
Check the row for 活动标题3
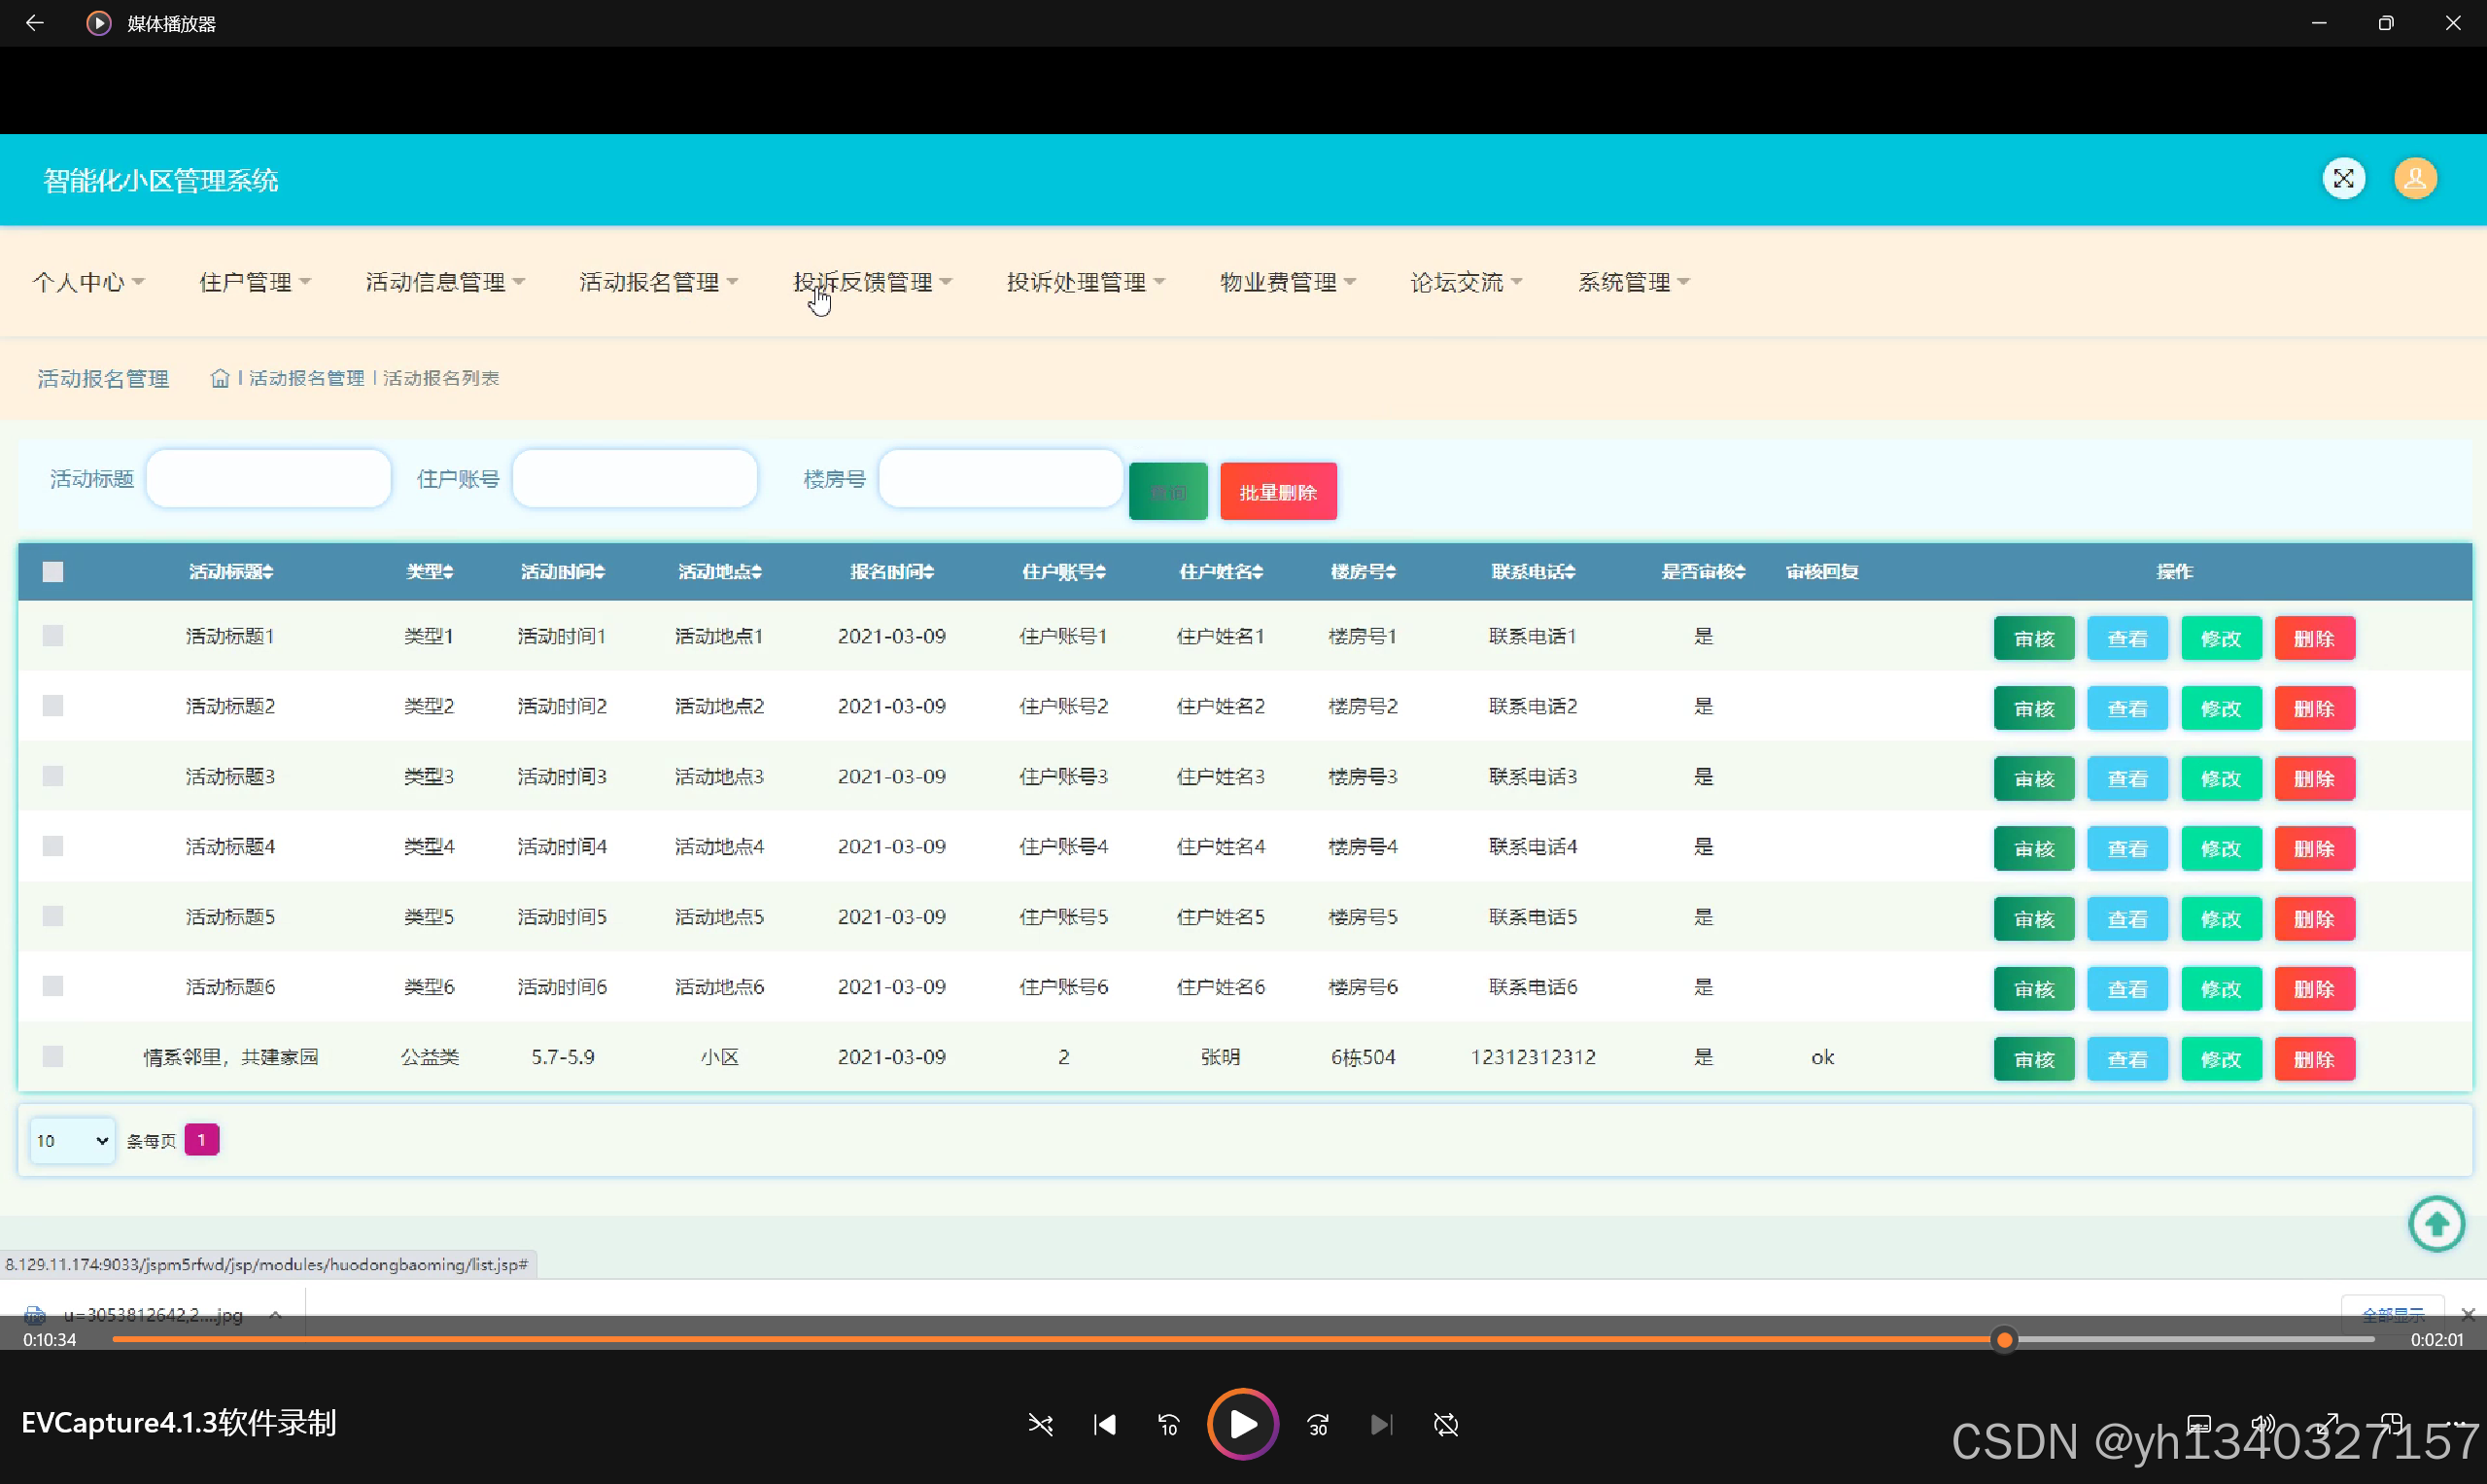[53, 776]
